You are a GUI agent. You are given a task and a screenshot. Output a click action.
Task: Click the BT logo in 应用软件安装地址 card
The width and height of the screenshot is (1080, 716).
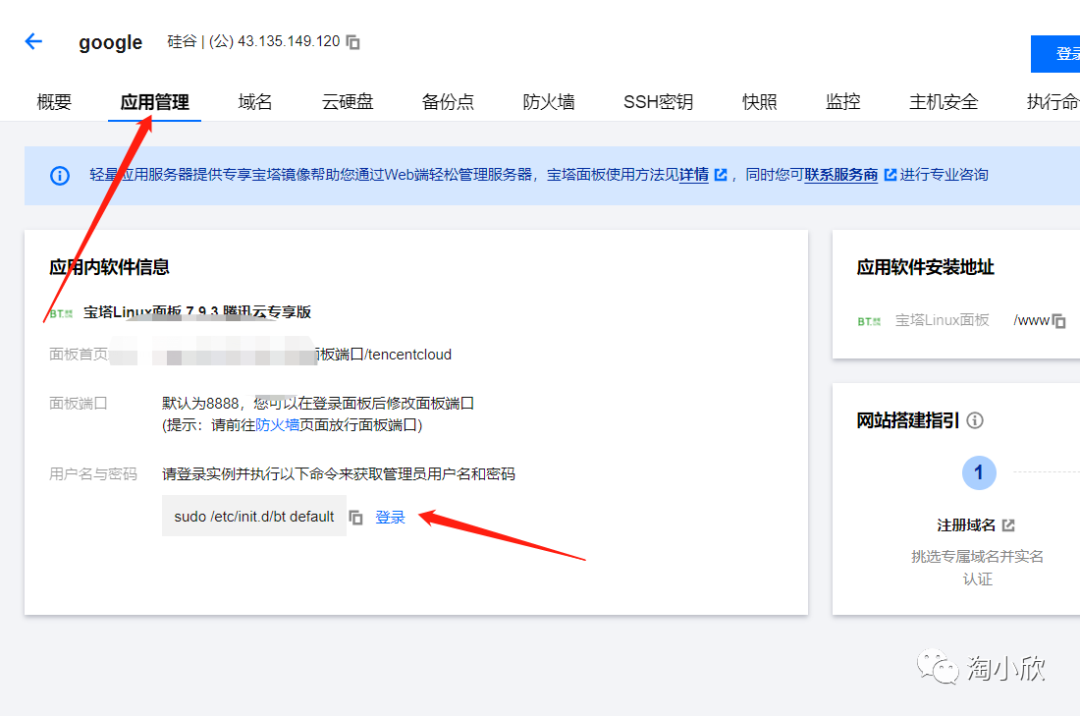pyautogui.click(x=869, y=321)
